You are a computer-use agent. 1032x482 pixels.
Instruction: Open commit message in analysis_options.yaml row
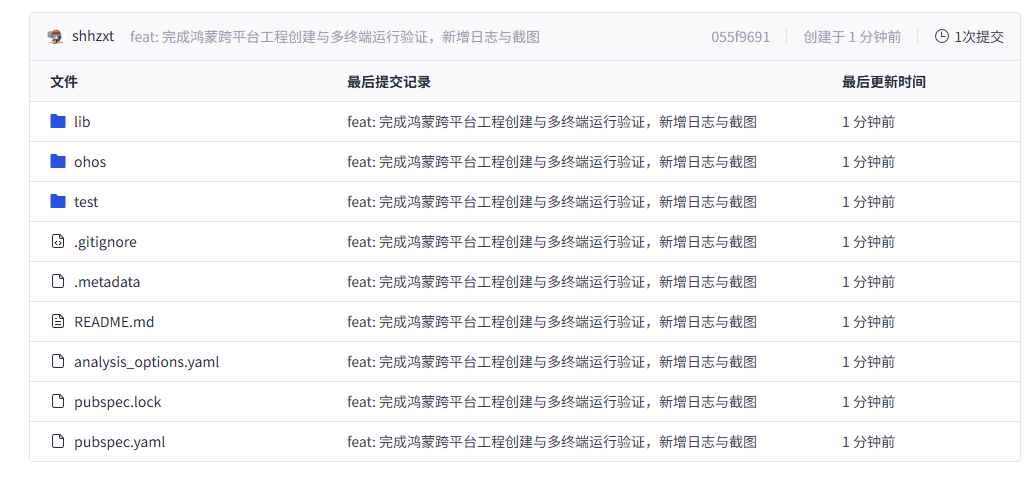[552, 362]
